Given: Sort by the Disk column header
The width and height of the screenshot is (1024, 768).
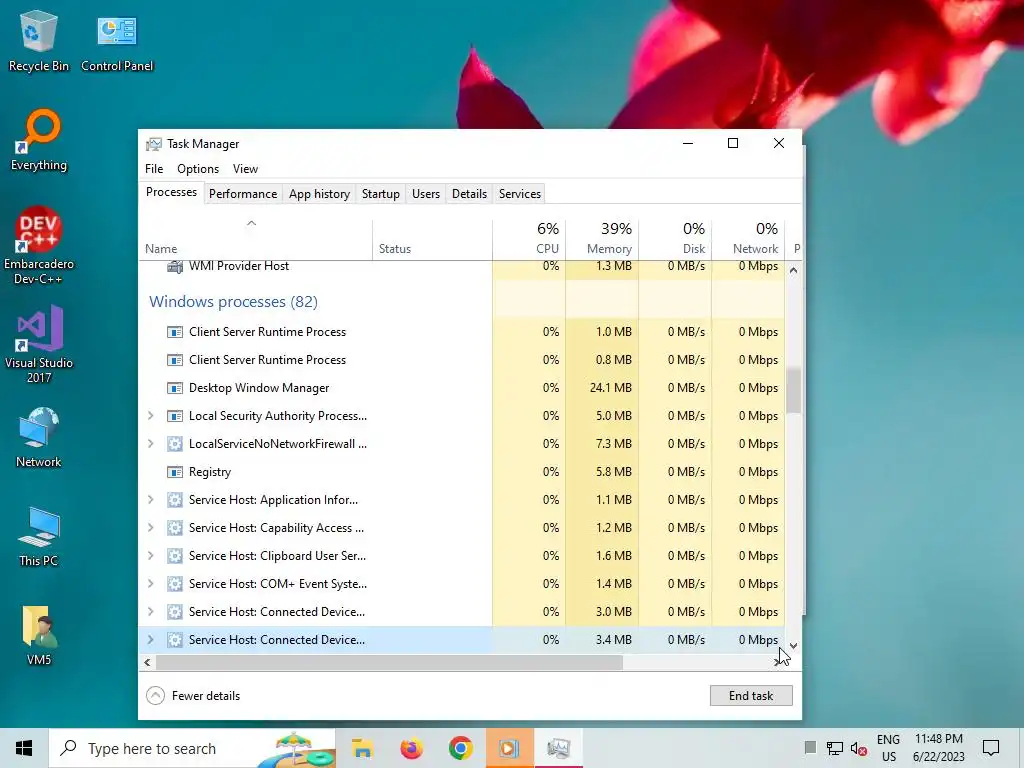Looking at the screenshot, I should [x=675, y=239].
